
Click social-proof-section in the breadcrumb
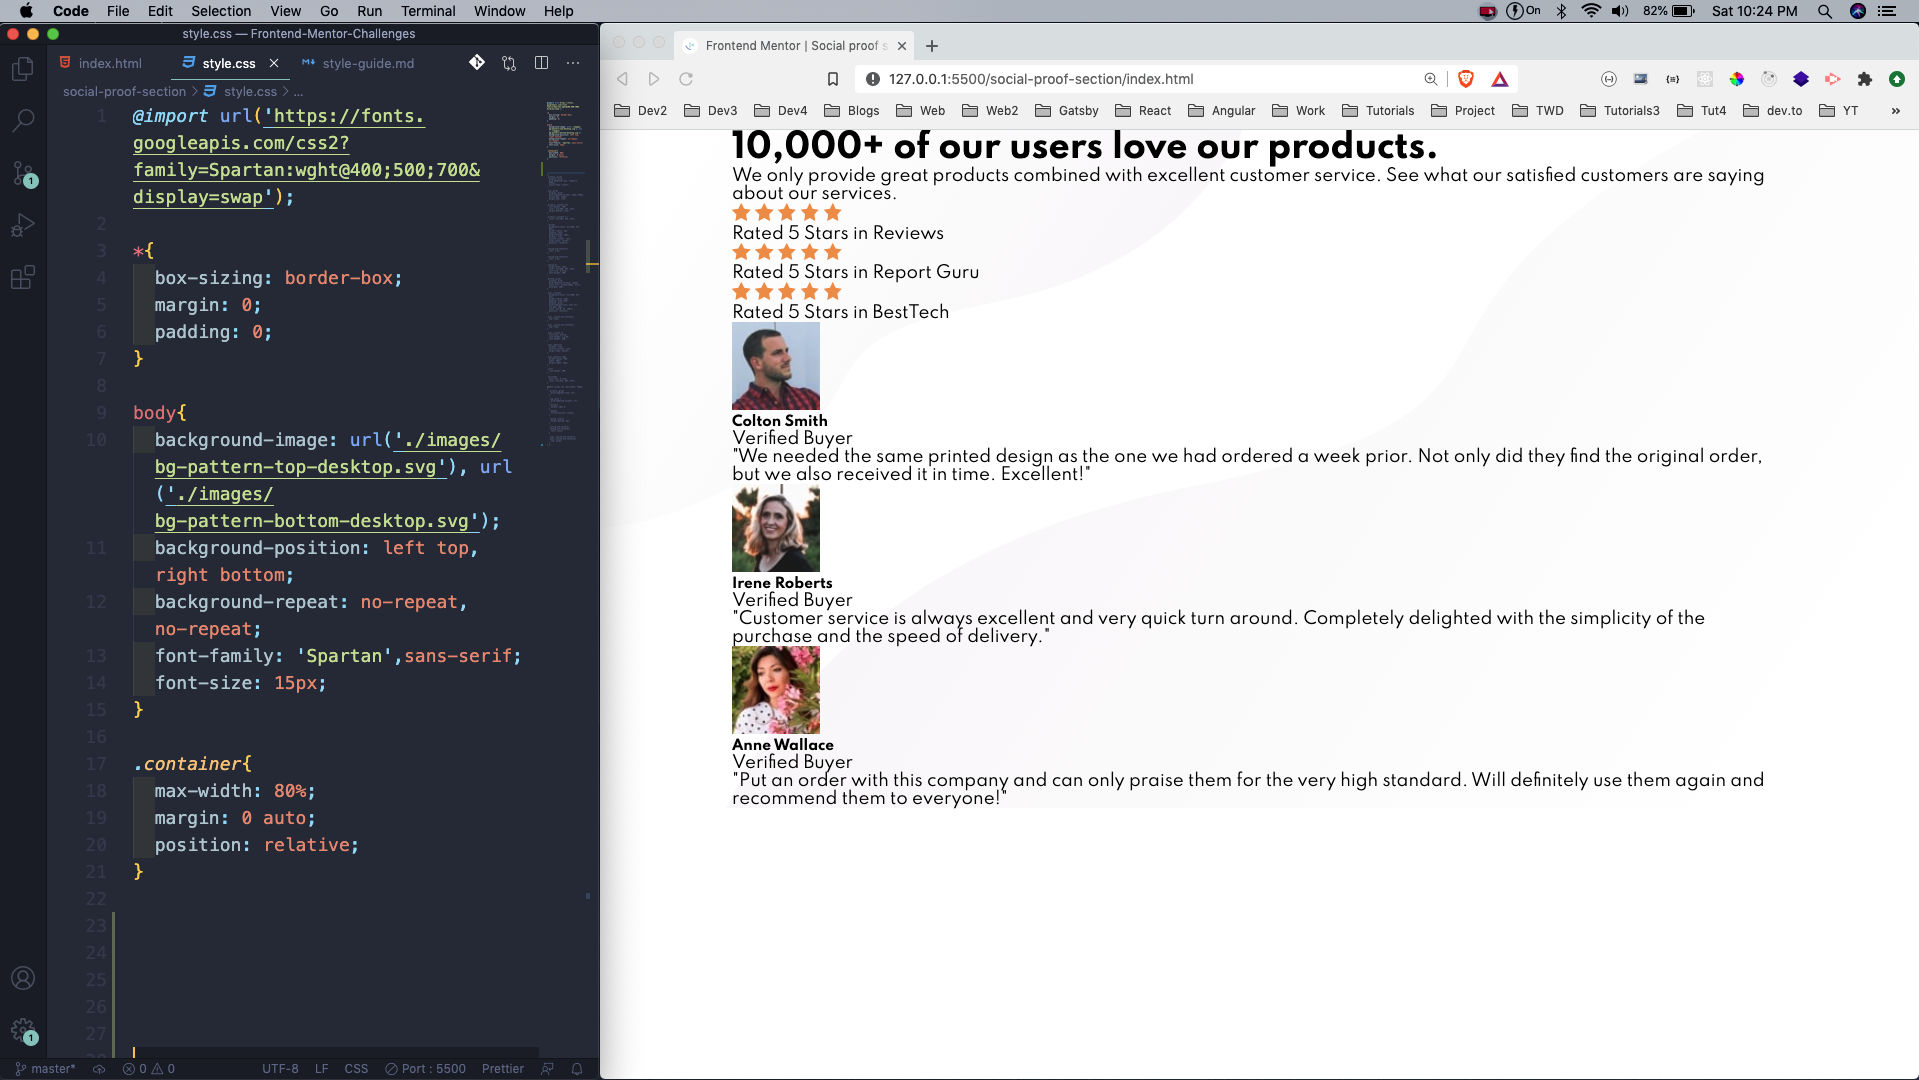[x=124, y=91]
